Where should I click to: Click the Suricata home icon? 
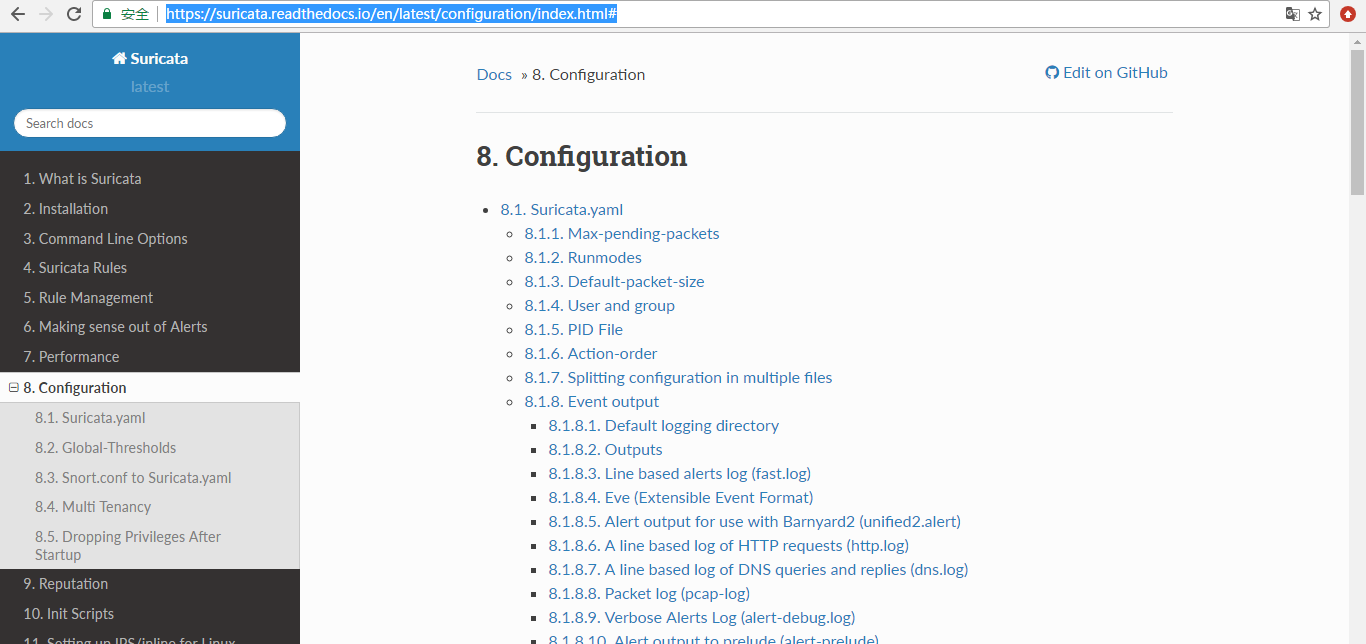pyautogui.click(x=119, y=59)
